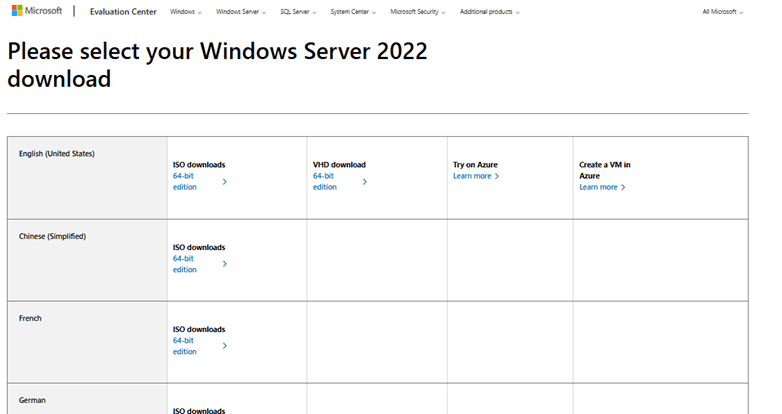
Task: Go to Evaluation Center home link
Action: pyautogui.click(x=123, y=12)
